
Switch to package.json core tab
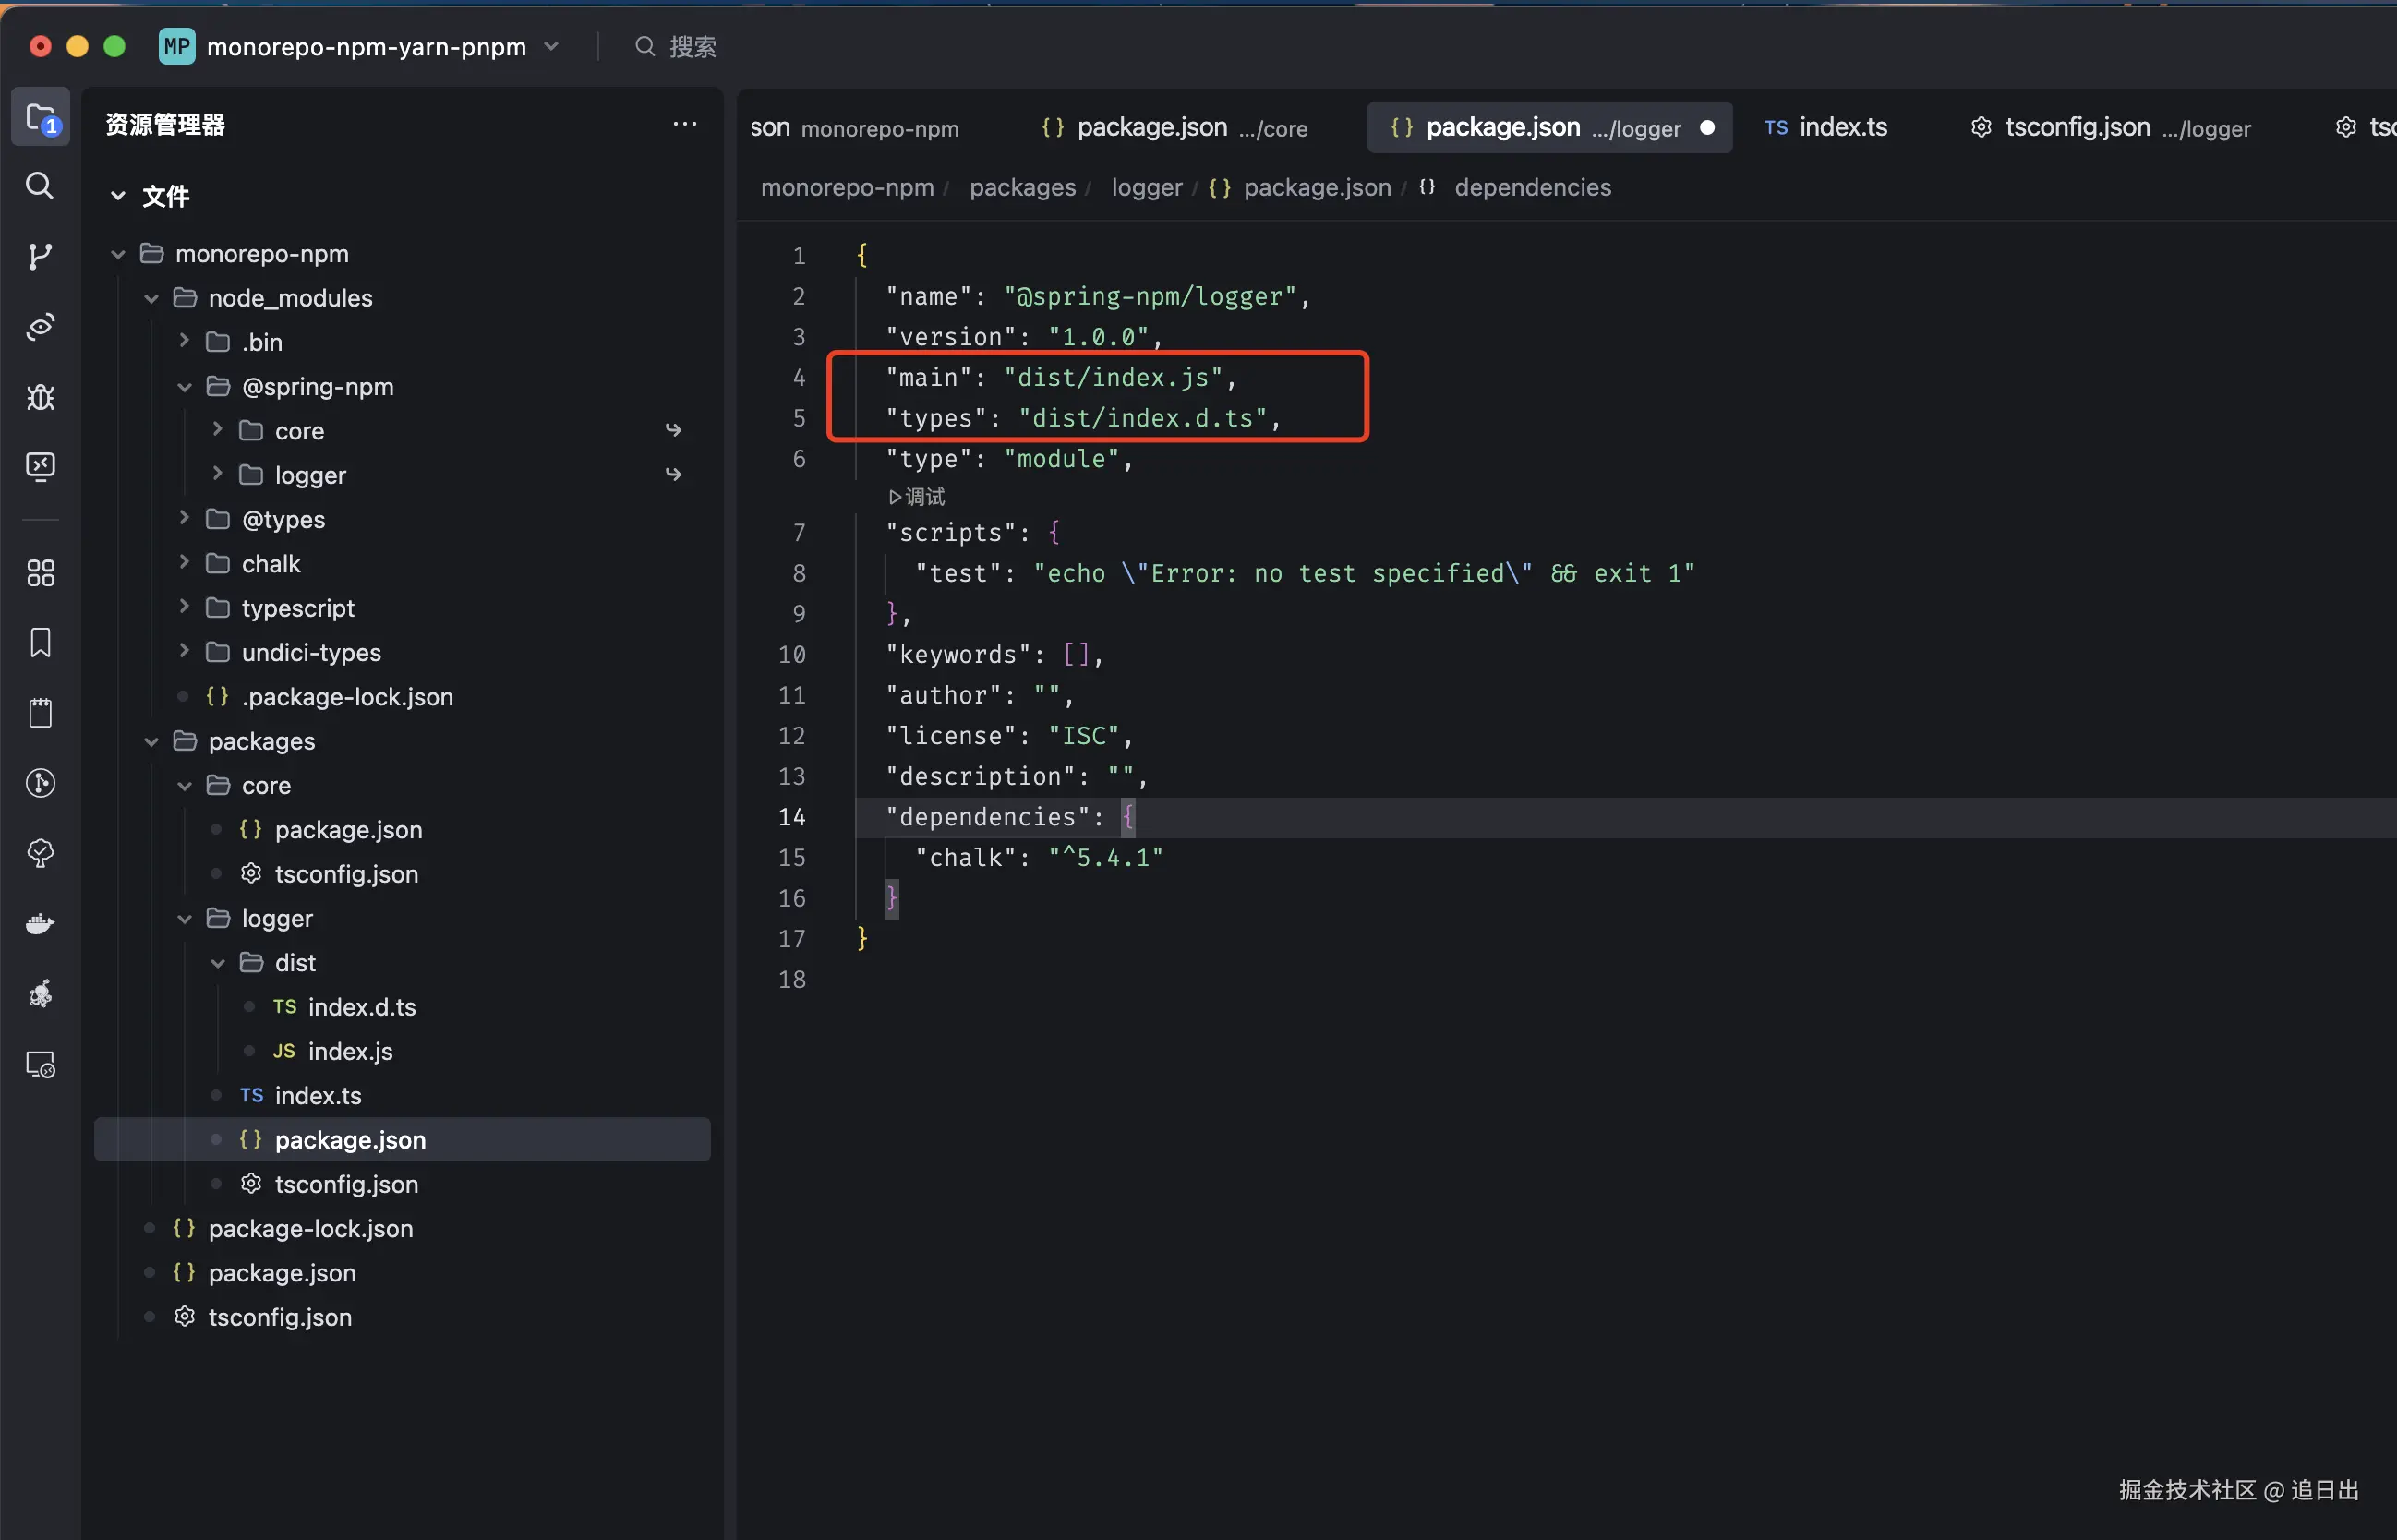[1174, 128]
